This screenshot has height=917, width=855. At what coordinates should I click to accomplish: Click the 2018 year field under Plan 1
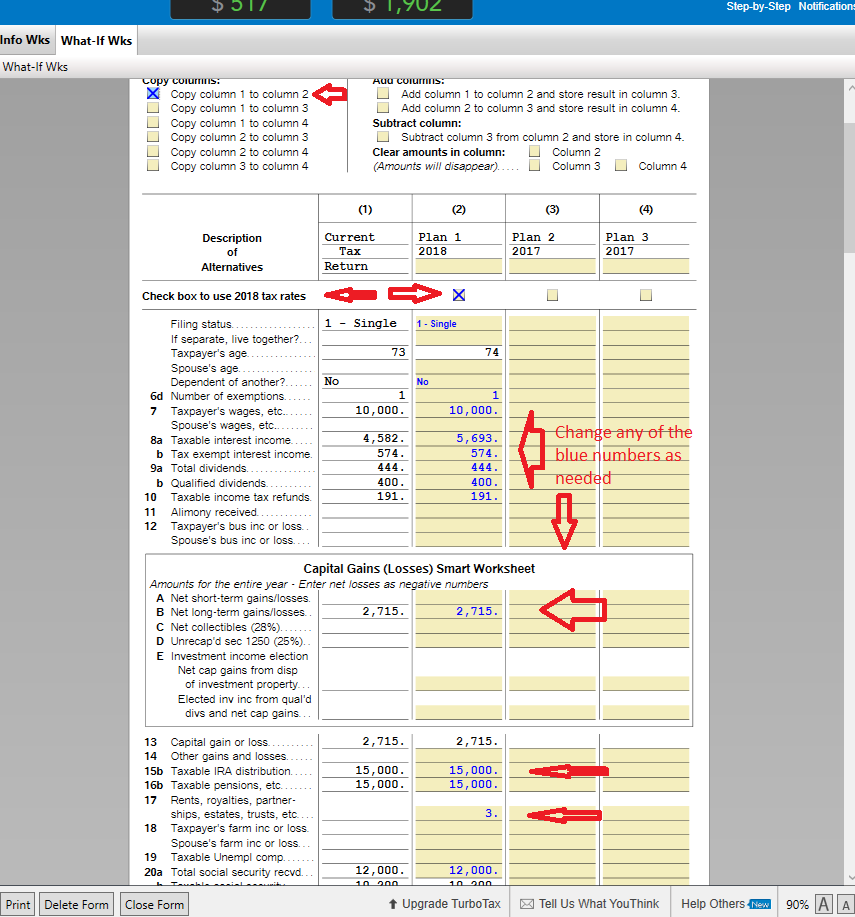point(458,251)
